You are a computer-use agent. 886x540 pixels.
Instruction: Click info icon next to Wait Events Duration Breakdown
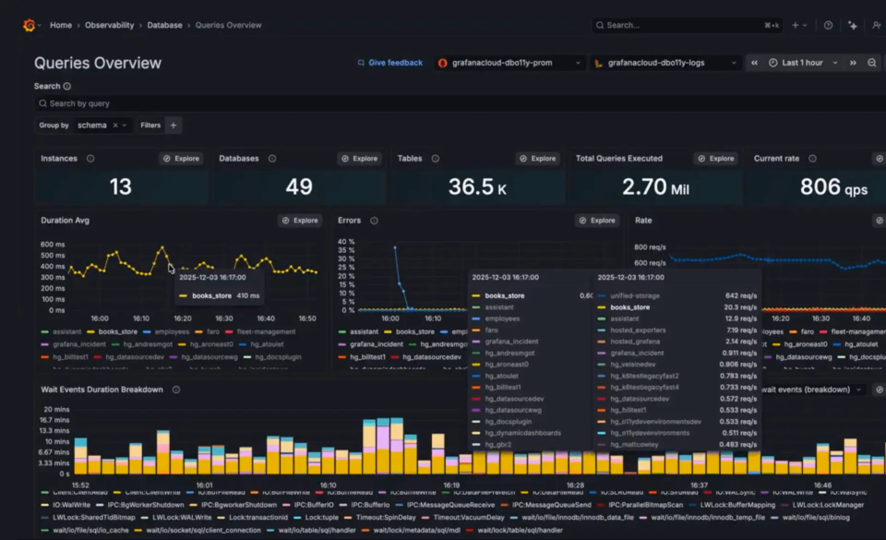point(176,390)
